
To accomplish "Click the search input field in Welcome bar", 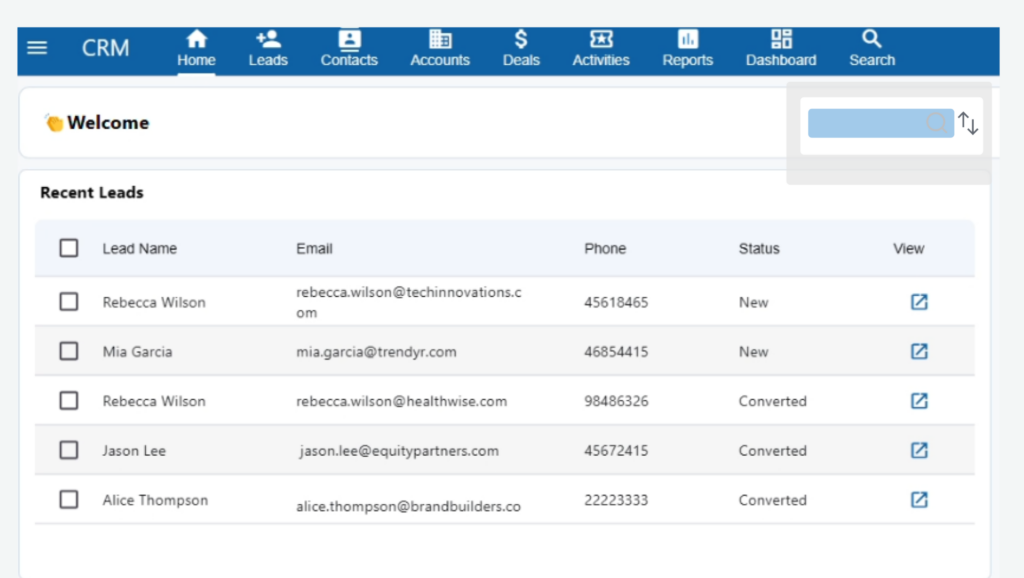I will [868, 123].
